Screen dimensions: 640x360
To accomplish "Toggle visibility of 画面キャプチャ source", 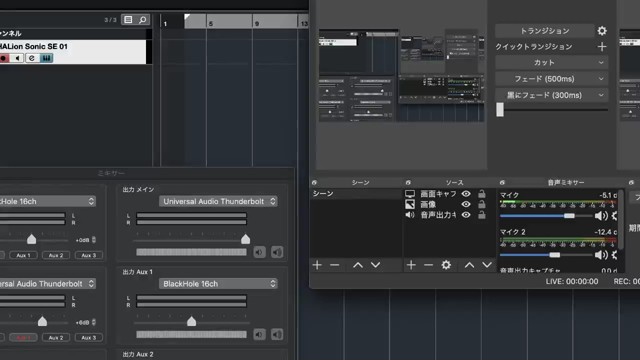I will pos(466,194).
